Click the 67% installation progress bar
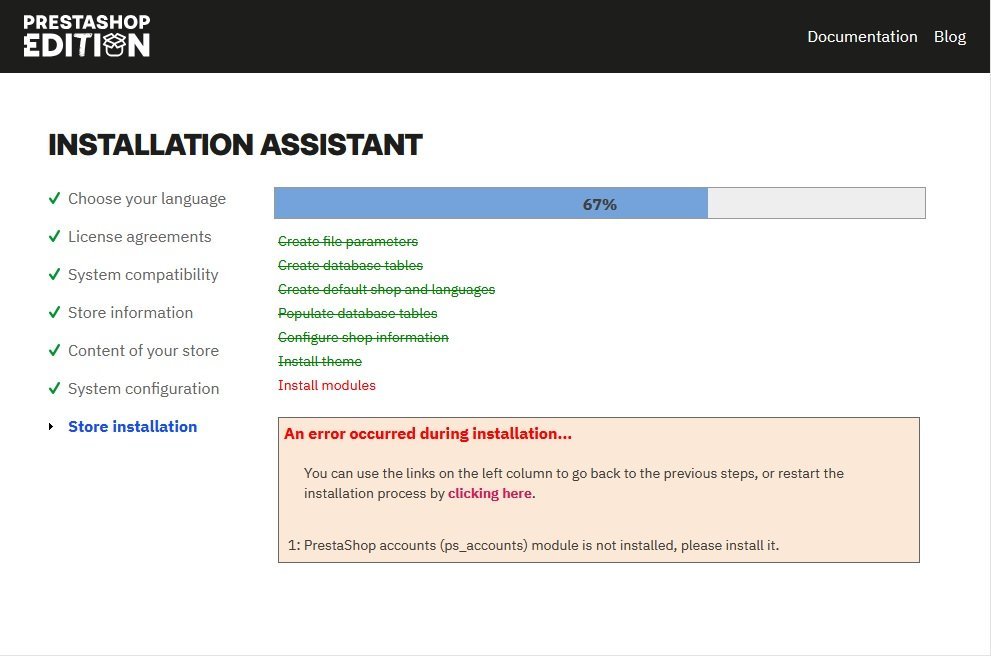Screen dimensions: 991x656 600,203
